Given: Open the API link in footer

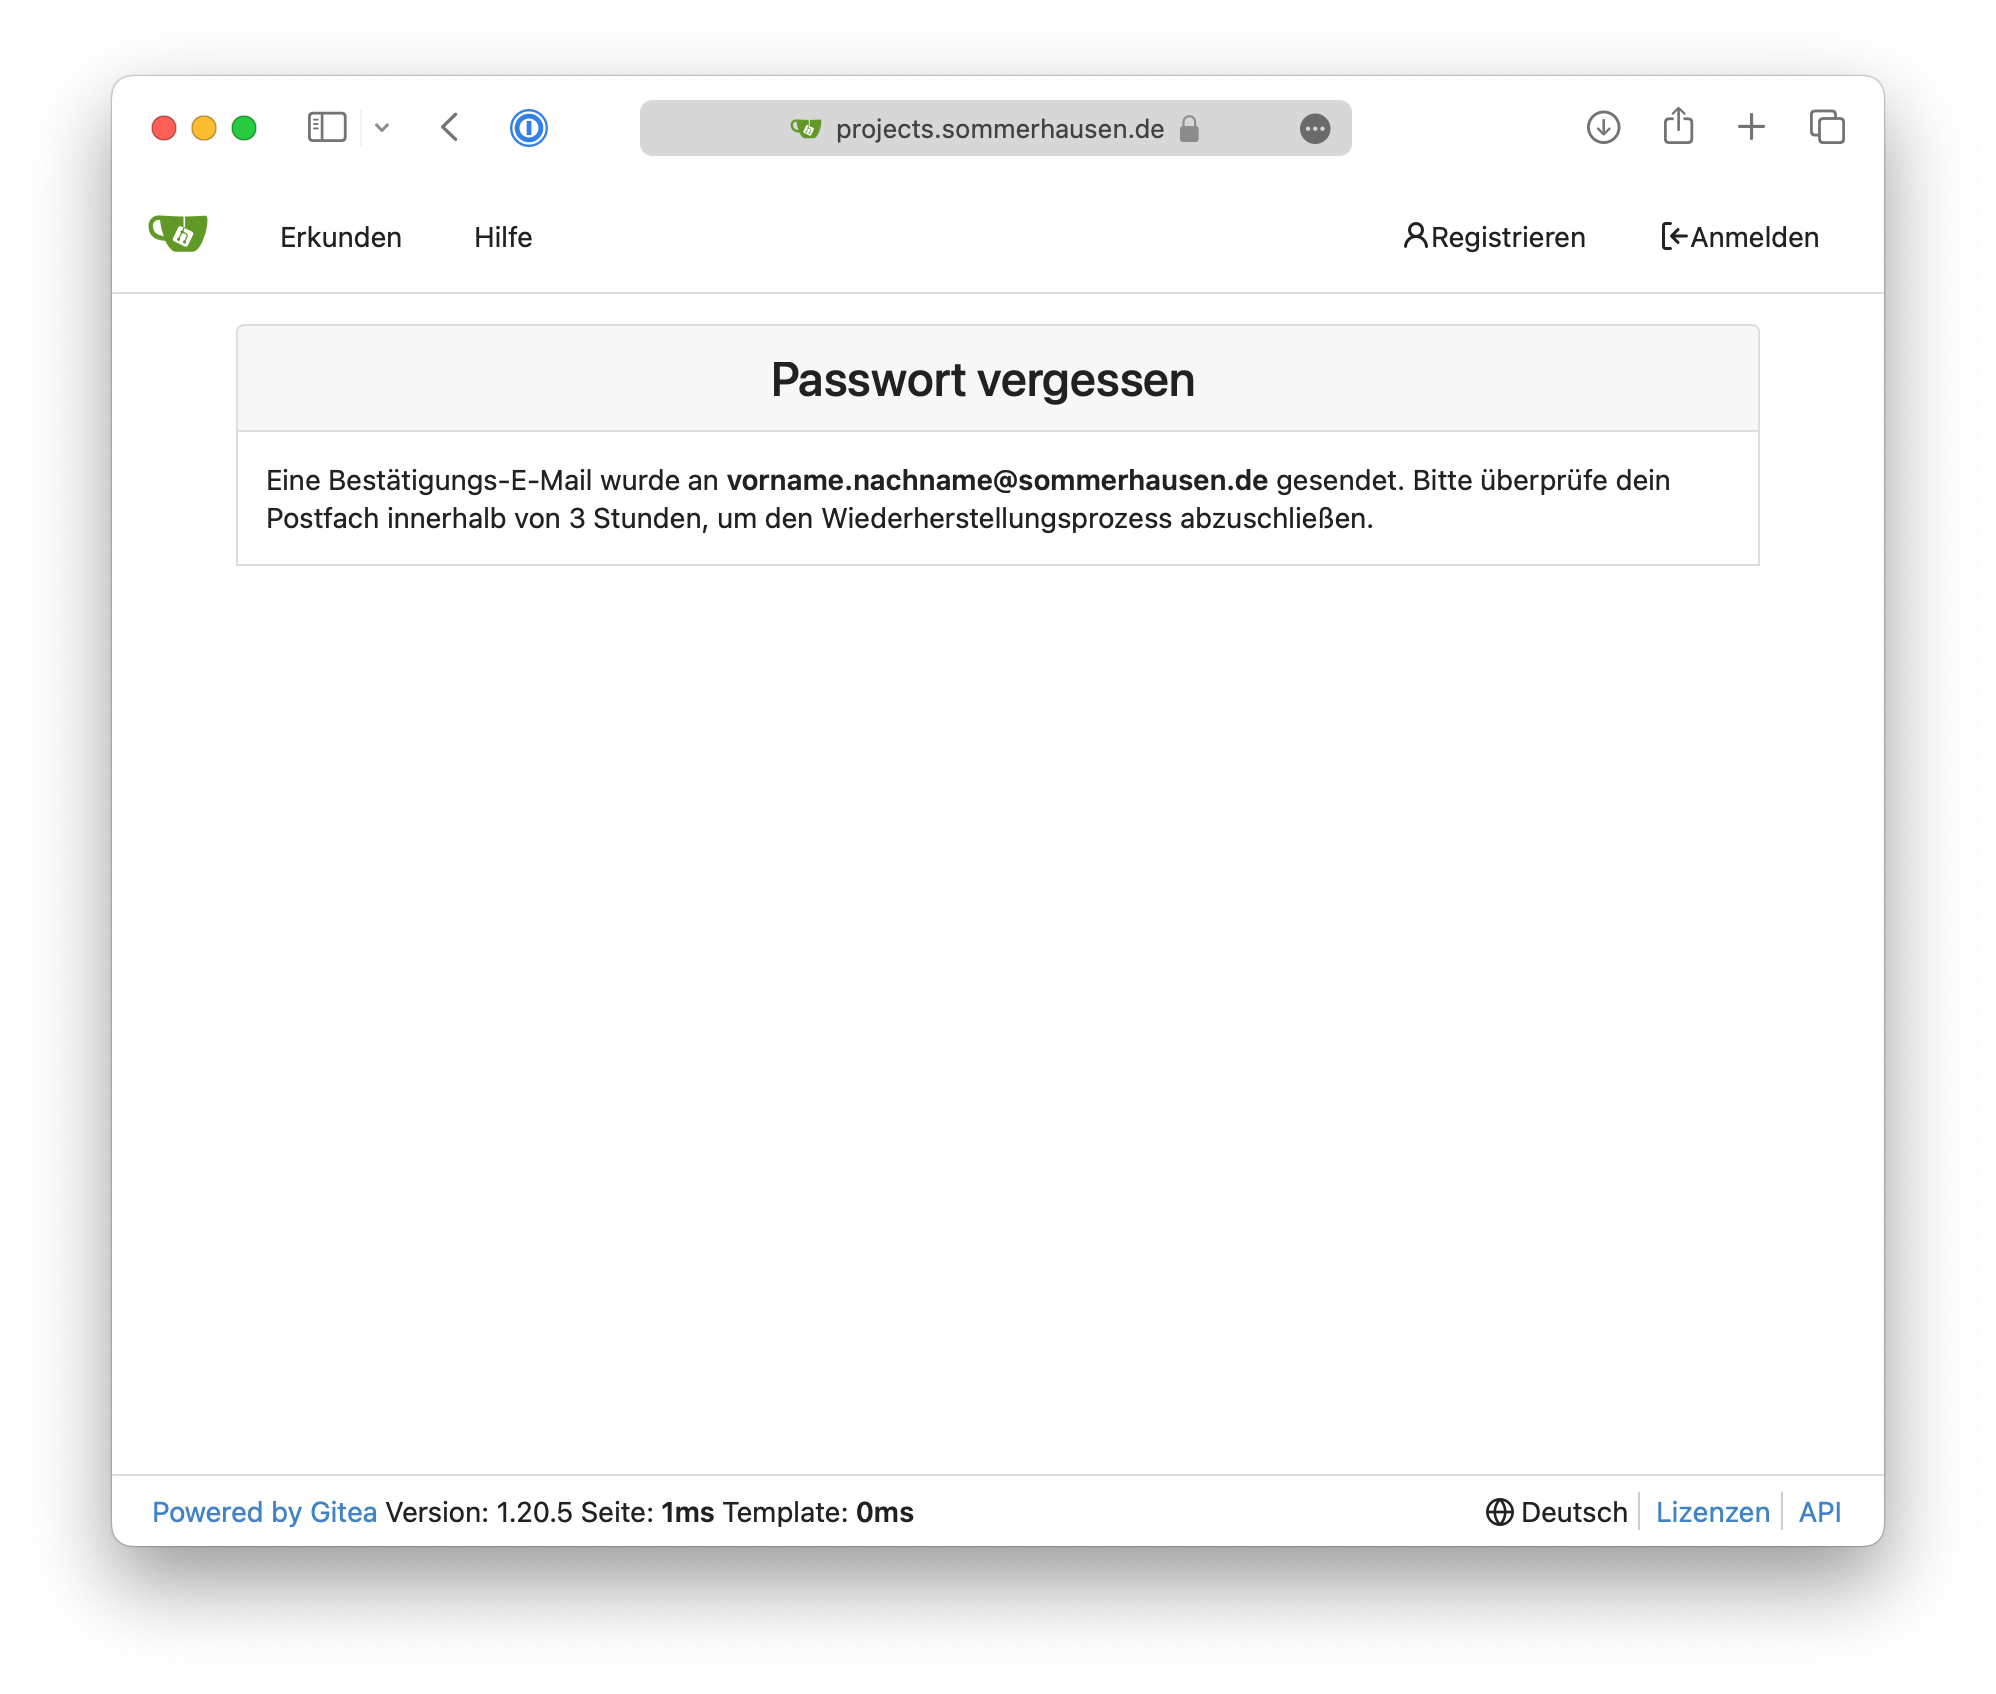Looking at the screenshot, I should (1819, 1512).
